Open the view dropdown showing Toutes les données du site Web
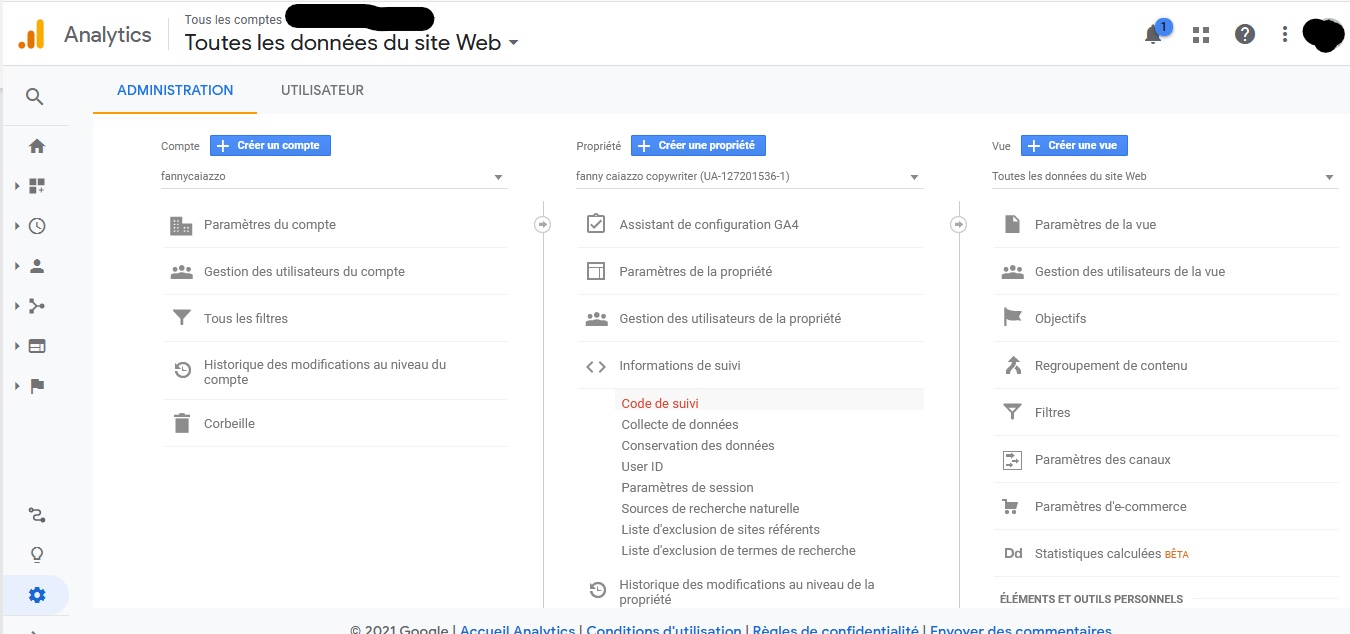This screenshot has height=634, width=1350. 1165,177
